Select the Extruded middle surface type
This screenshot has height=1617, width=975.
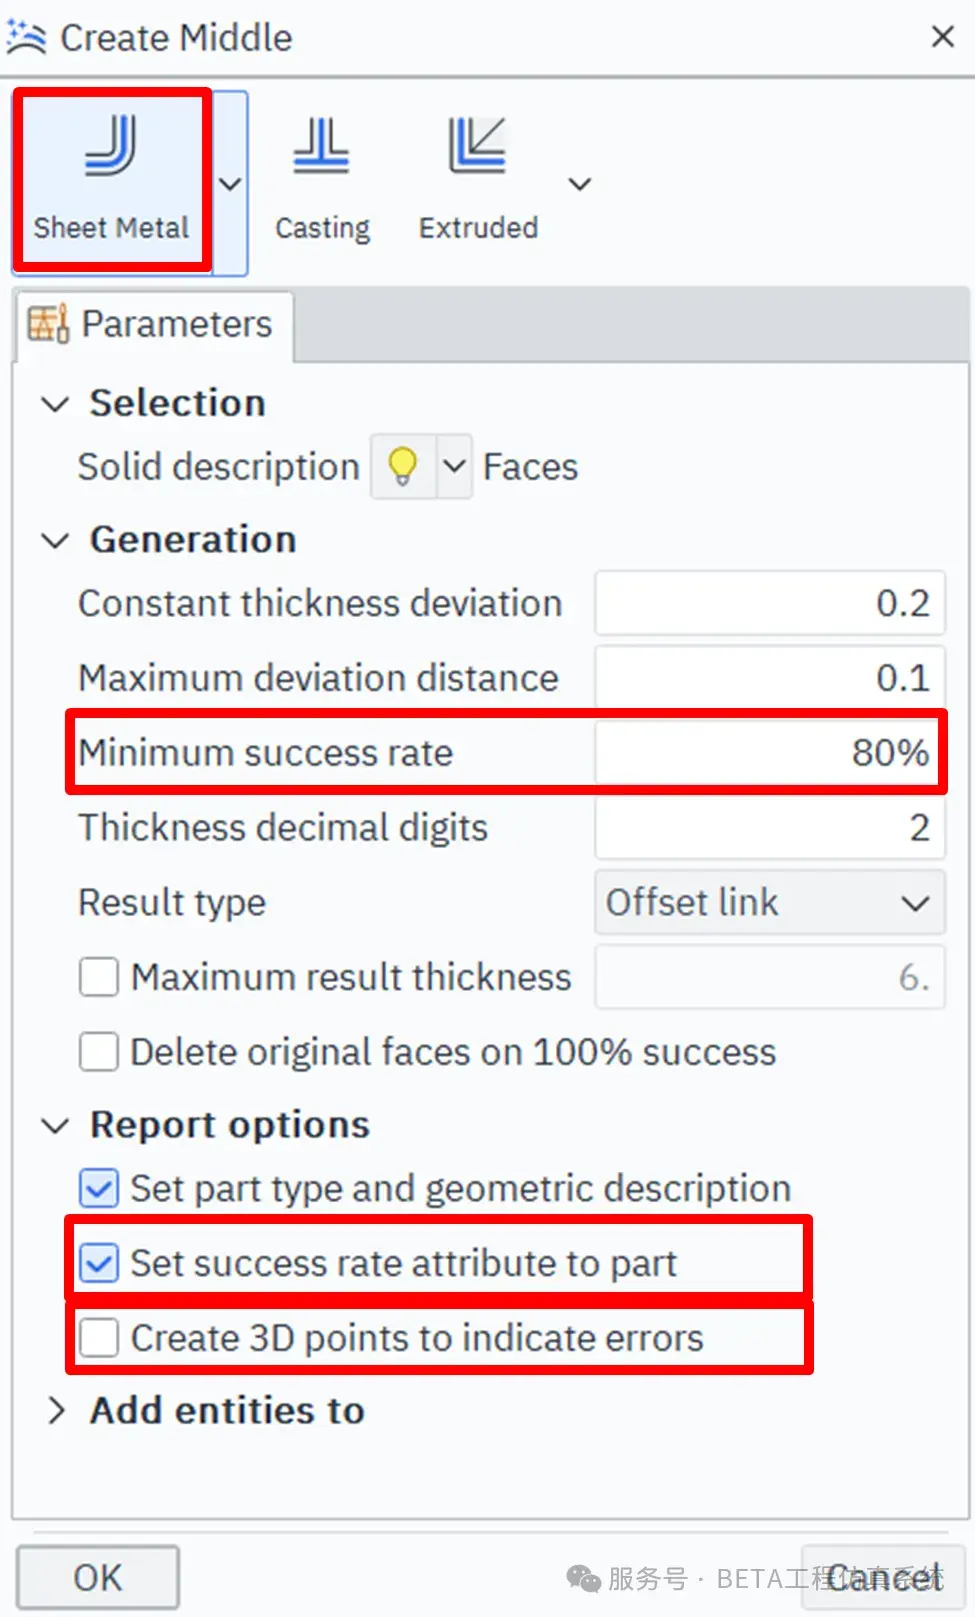(478, 178)
